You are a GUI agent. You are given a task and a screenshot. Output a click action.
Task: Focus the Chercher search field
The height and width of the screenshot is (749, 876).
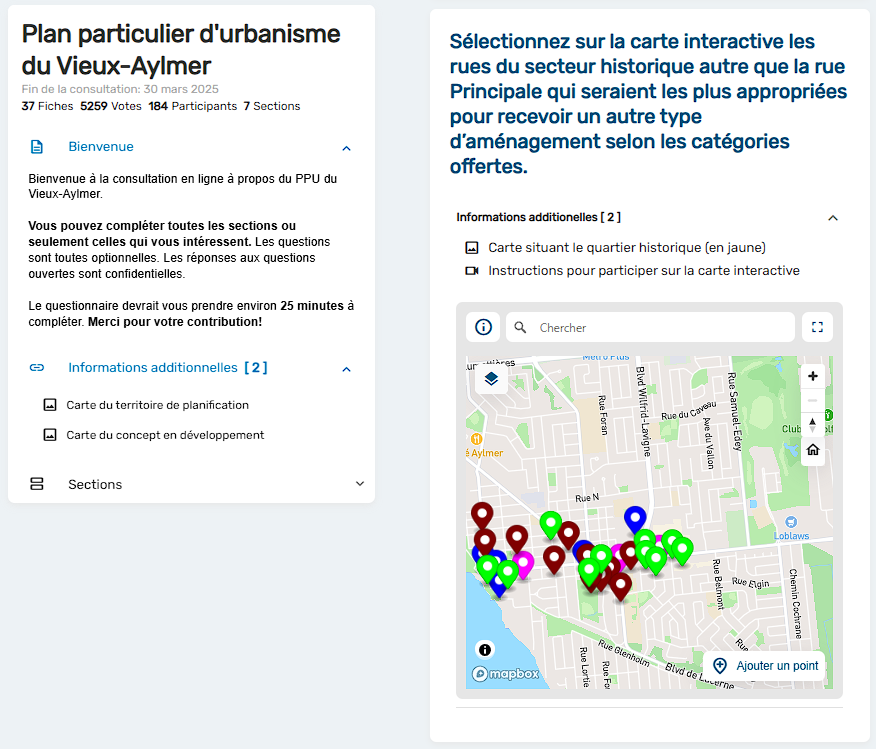click(650, 327)
